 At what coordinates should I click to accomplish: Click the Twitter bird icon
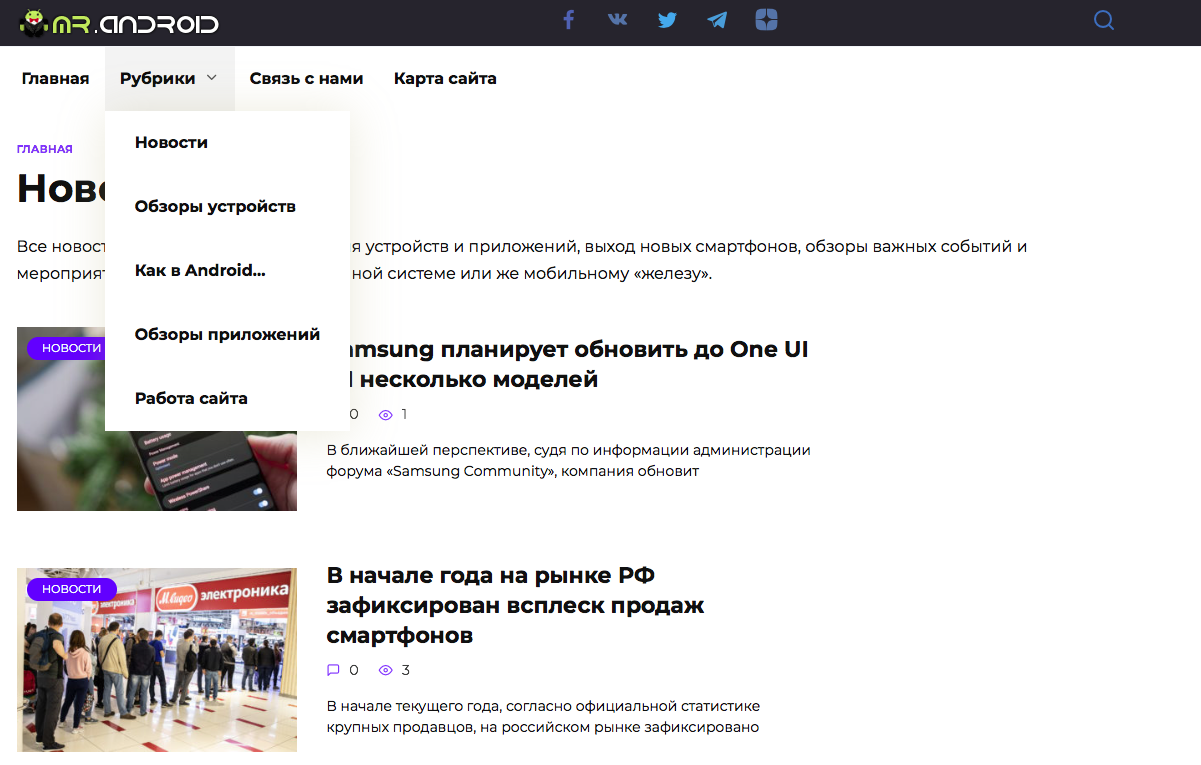tap(667, 20)
